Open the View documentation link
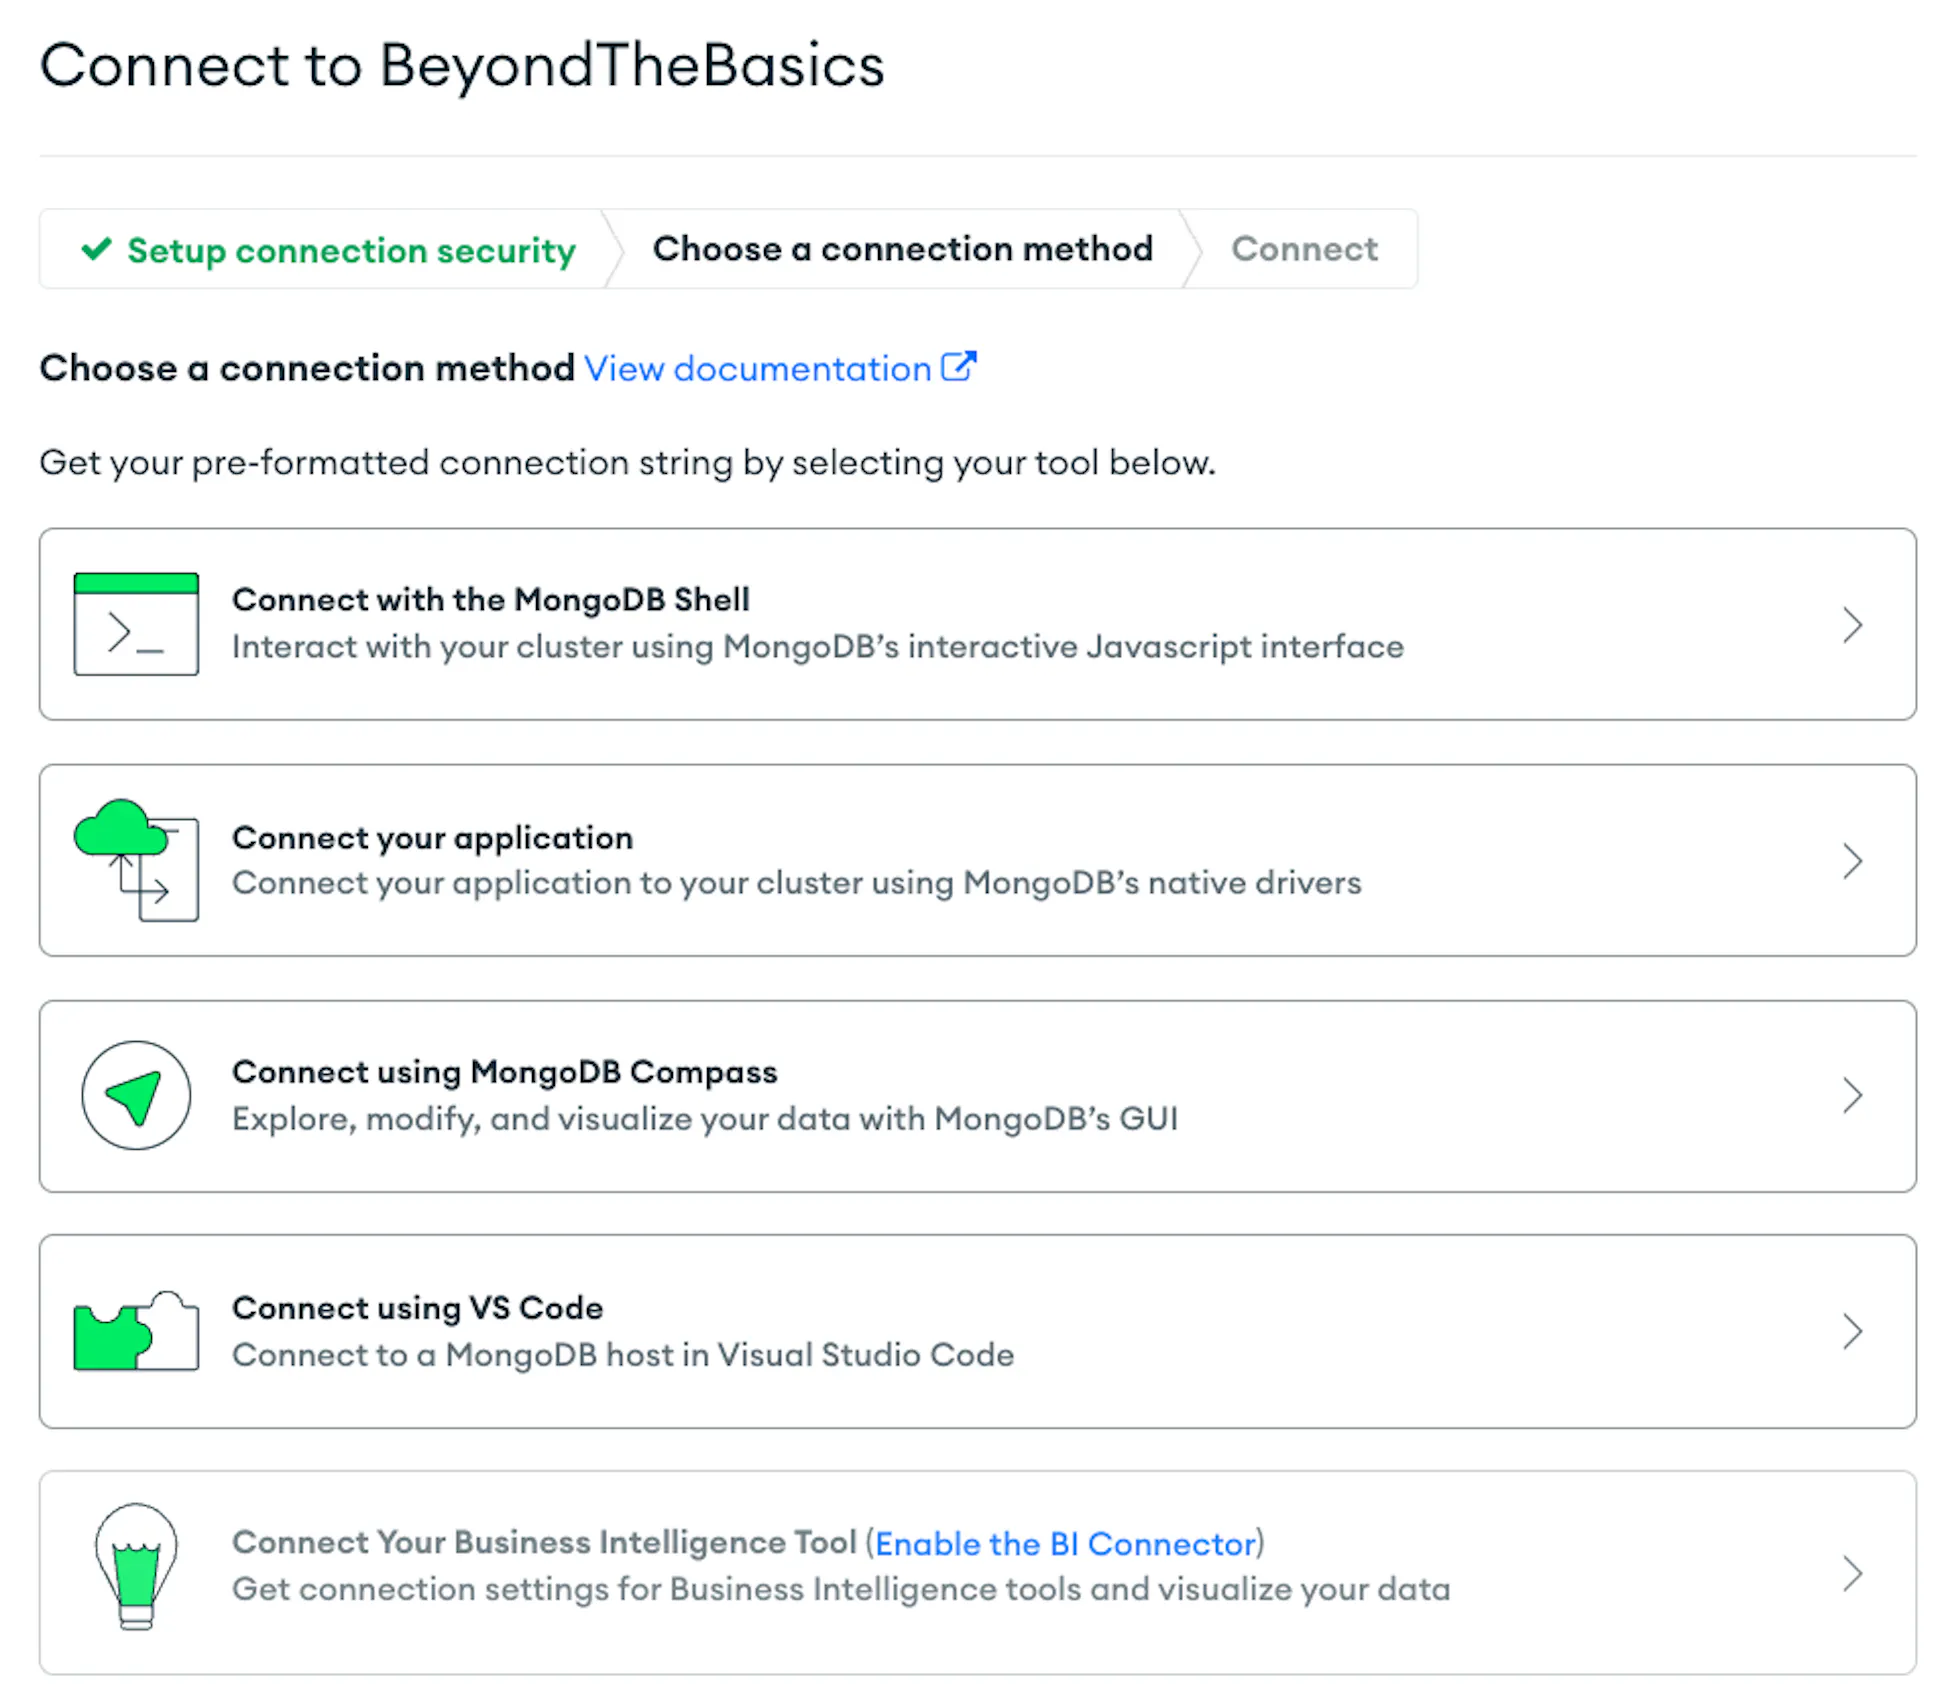Screen dimensions: 1946x1702 [x=758, y=369]
